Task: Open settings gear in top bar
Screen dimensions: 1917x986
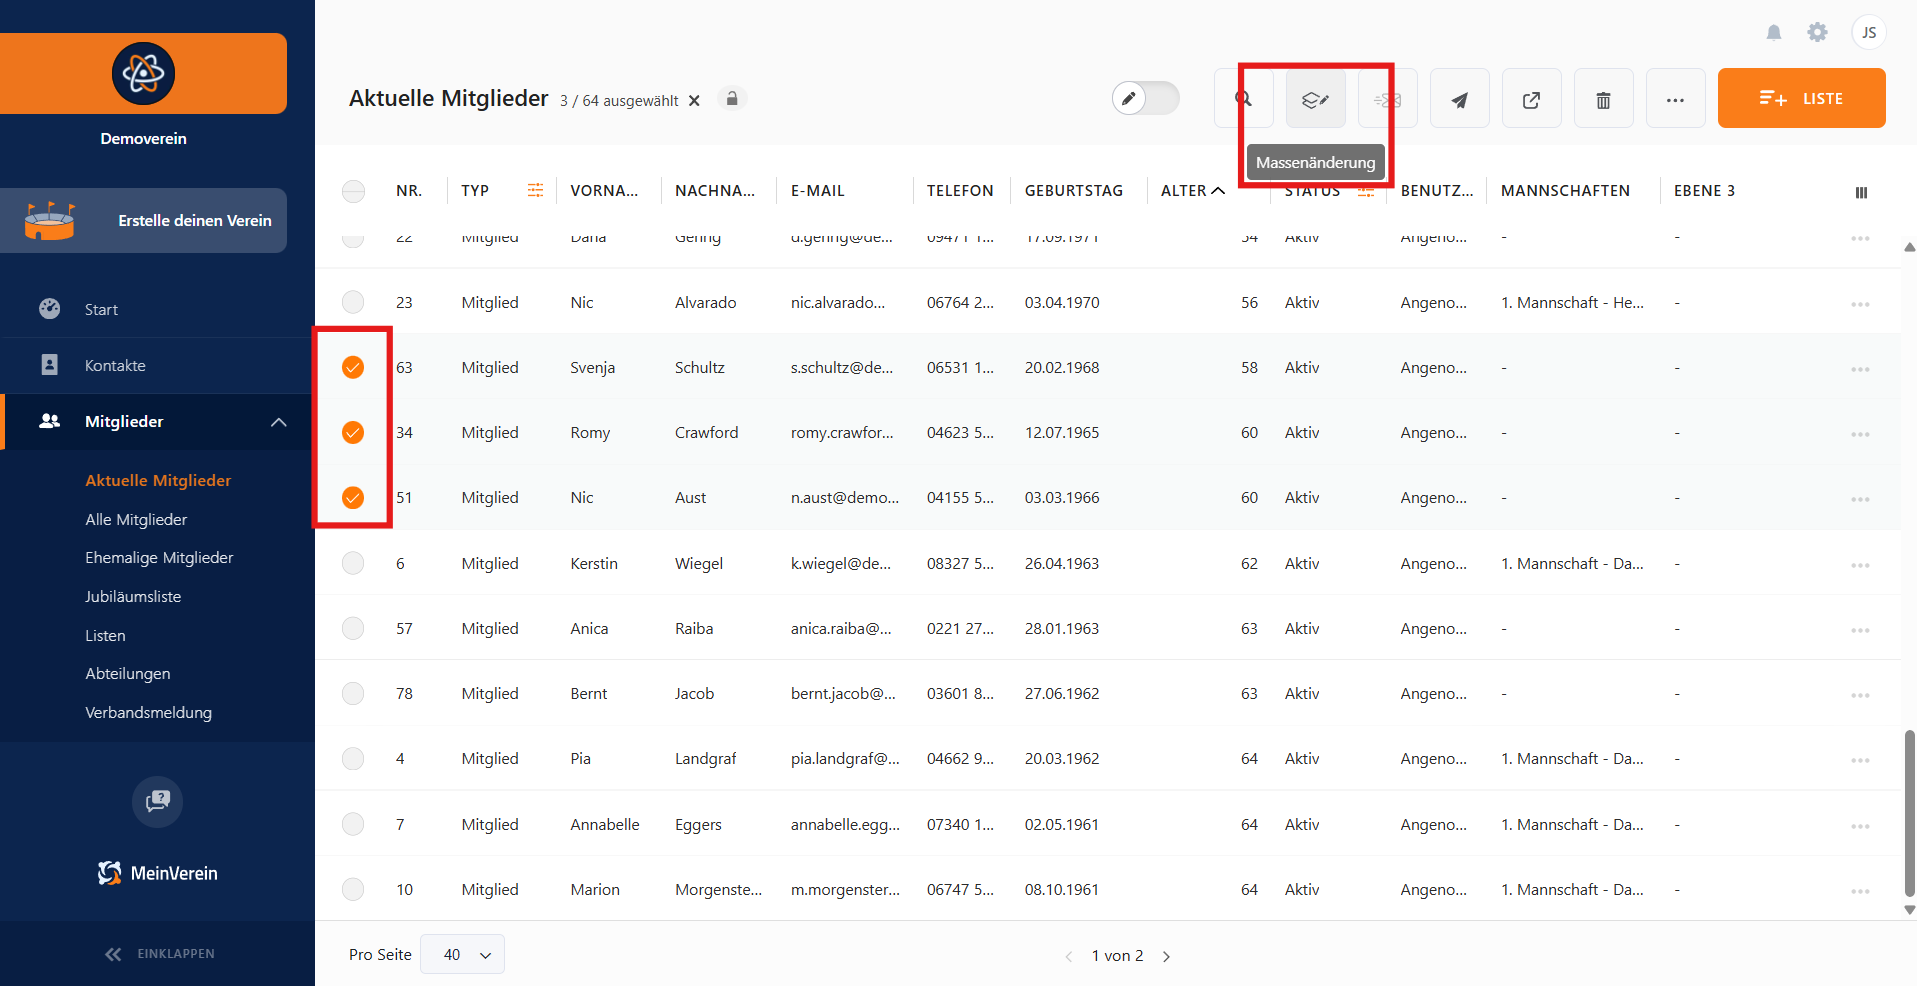Action: coord(1817,33)
